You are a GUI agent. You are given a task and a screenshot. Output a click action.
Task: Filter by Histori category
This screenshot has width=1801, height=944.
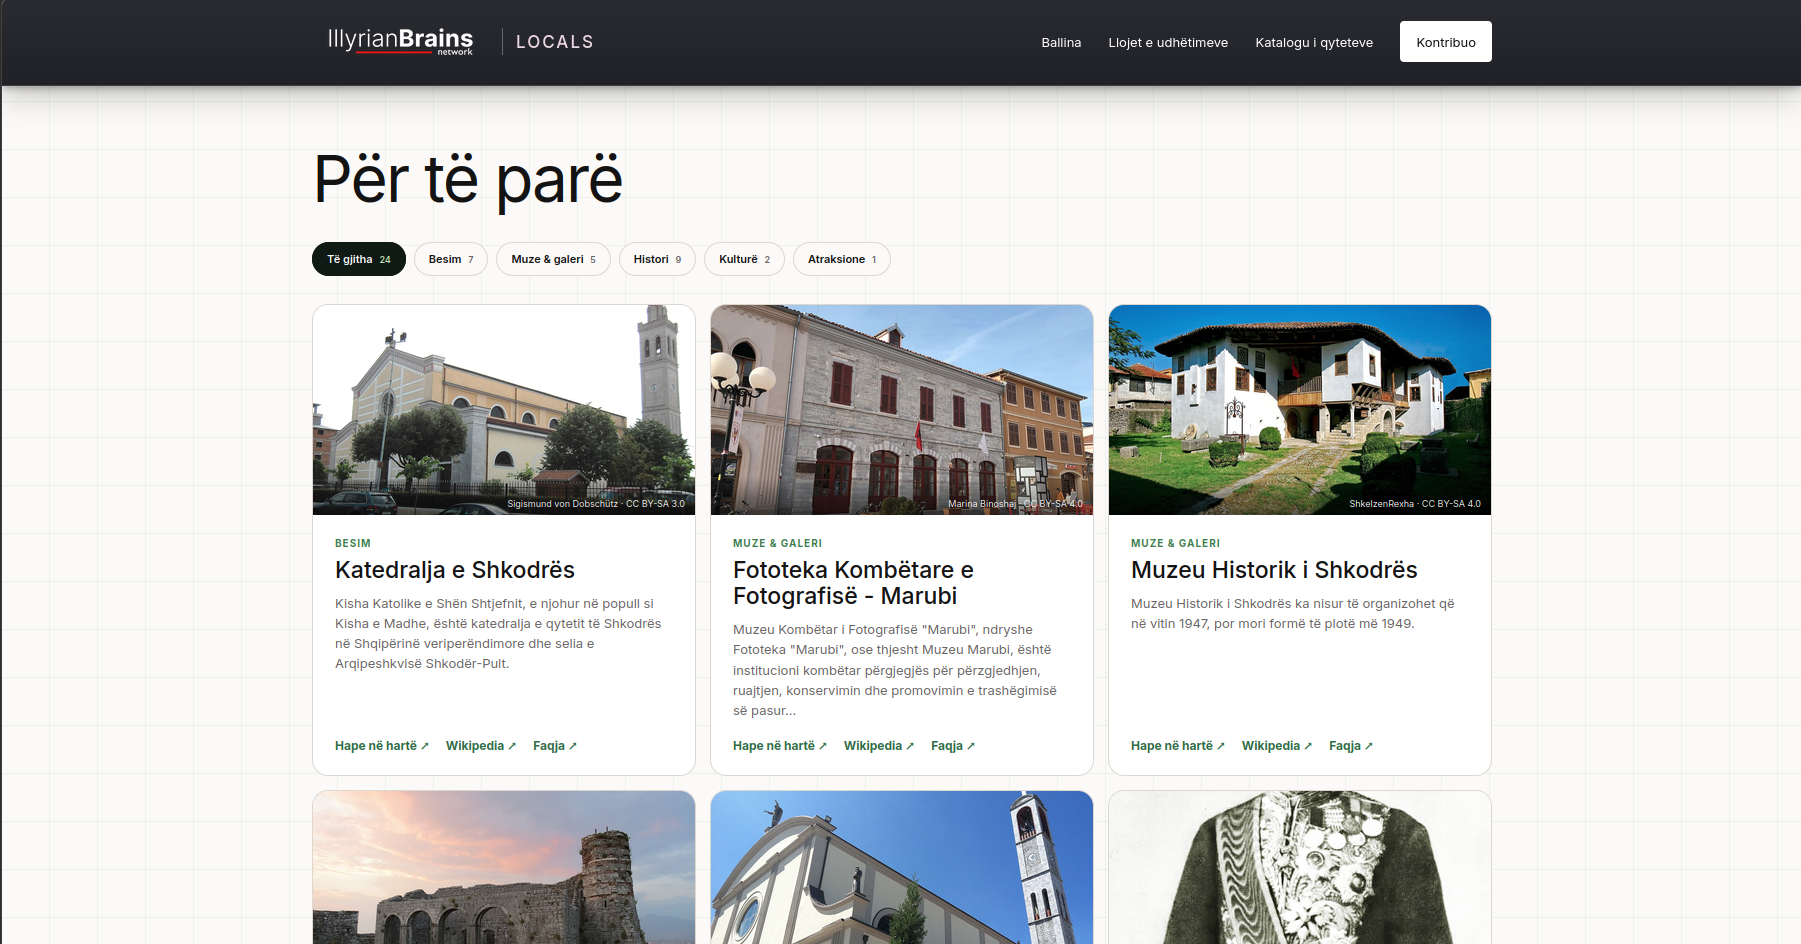point(657,259)
